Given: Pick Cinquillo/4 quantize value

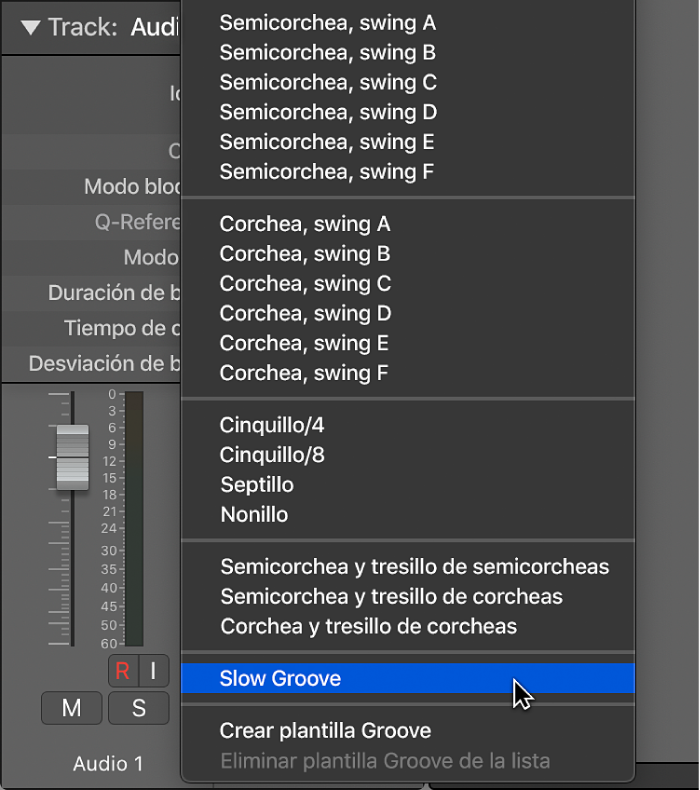Looking at the screenshot, I should (272, 425).
